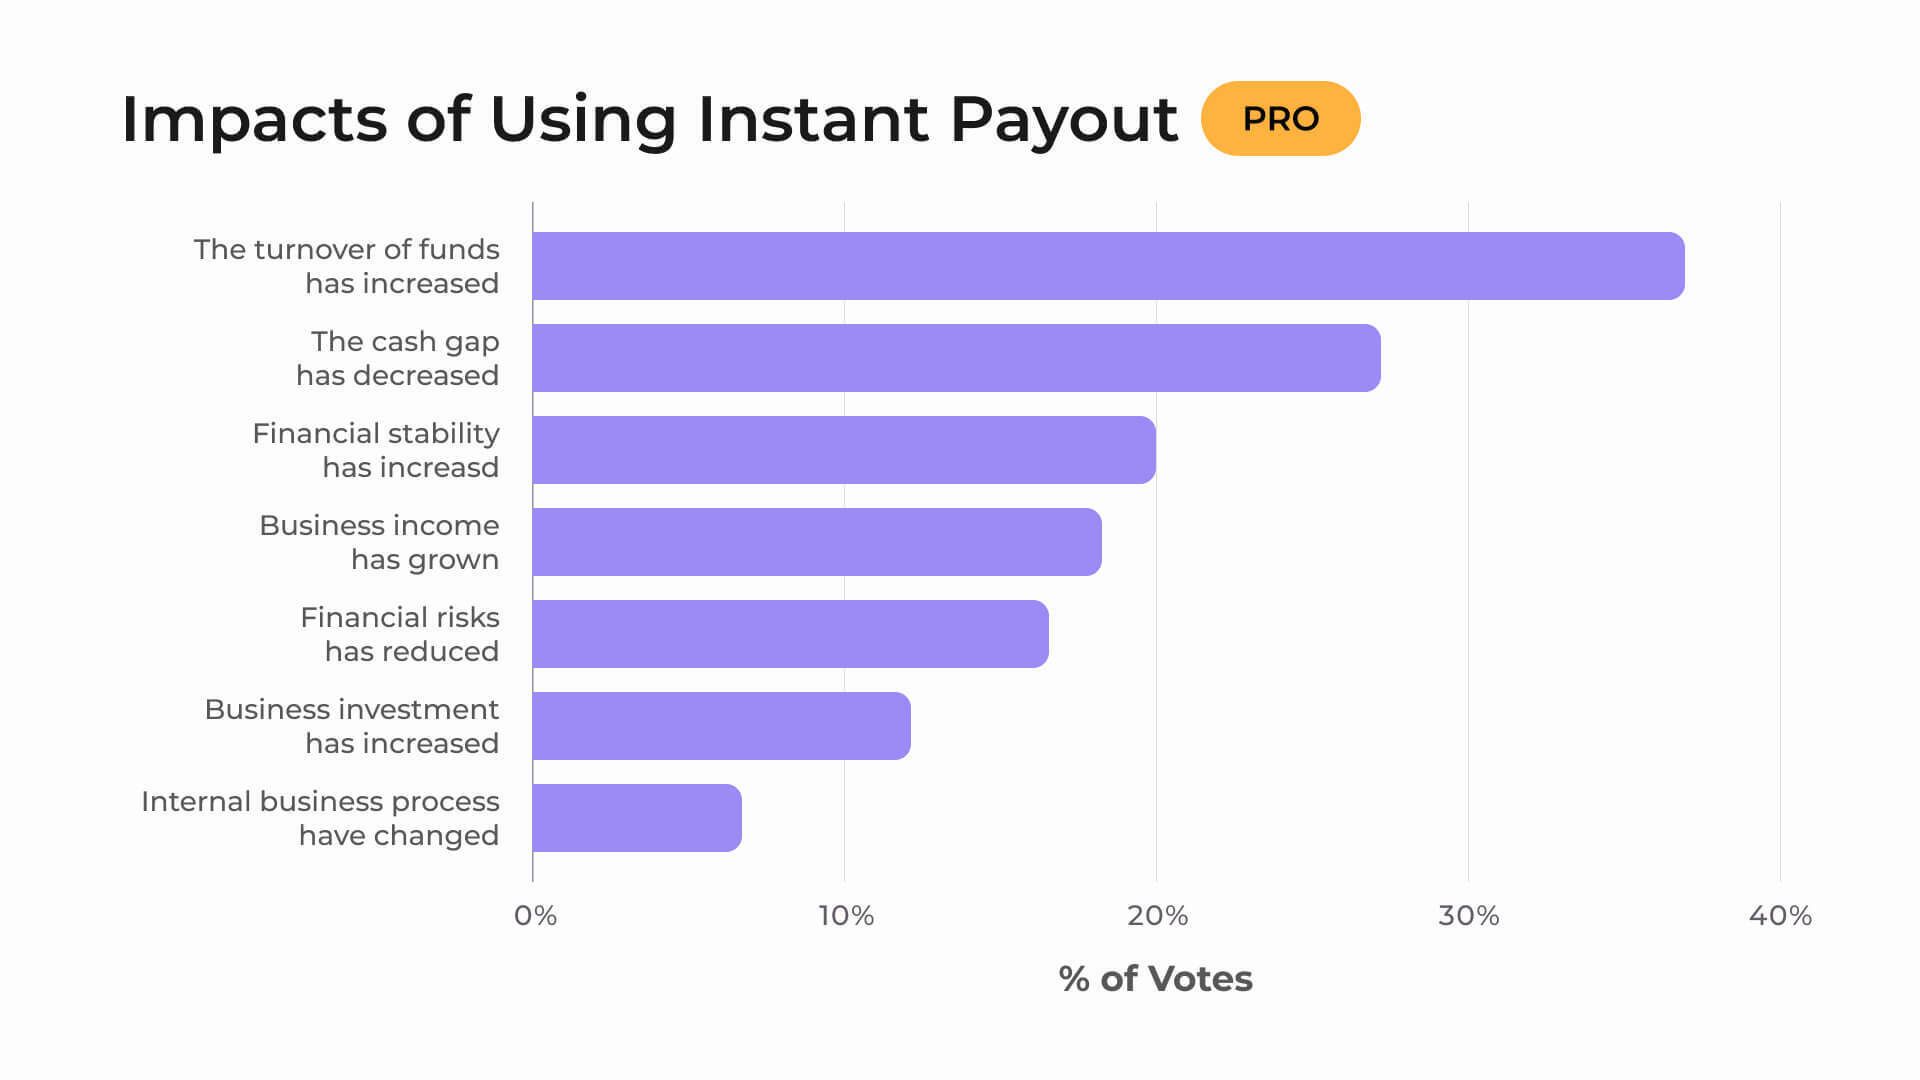Click the 30% axis tick label
Viewport: 1920px width, 1080px height.
point(1469,916)
